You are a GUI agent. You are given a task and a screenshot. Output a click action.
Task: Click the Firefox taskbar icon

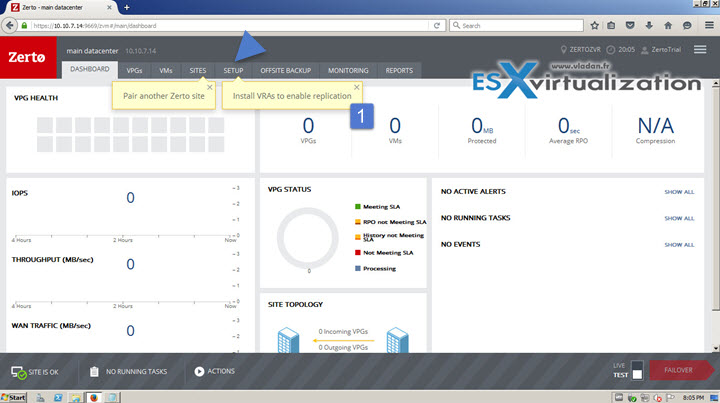coord(94,397)
